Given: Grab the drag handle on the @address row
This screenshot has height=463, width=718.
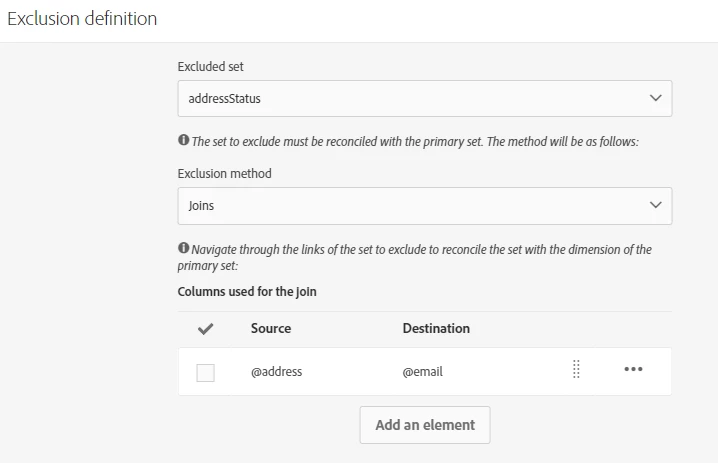Looking at the screenshot, I should tap(577, 369).
